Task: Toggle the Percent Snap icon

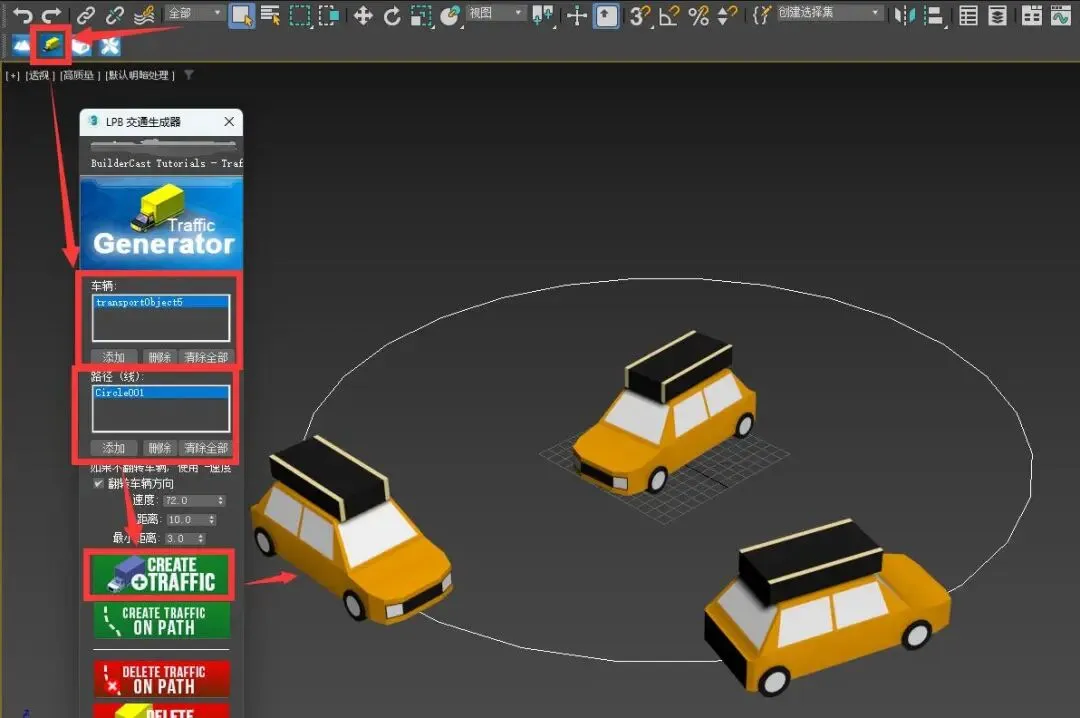Action: pos(699,15)
